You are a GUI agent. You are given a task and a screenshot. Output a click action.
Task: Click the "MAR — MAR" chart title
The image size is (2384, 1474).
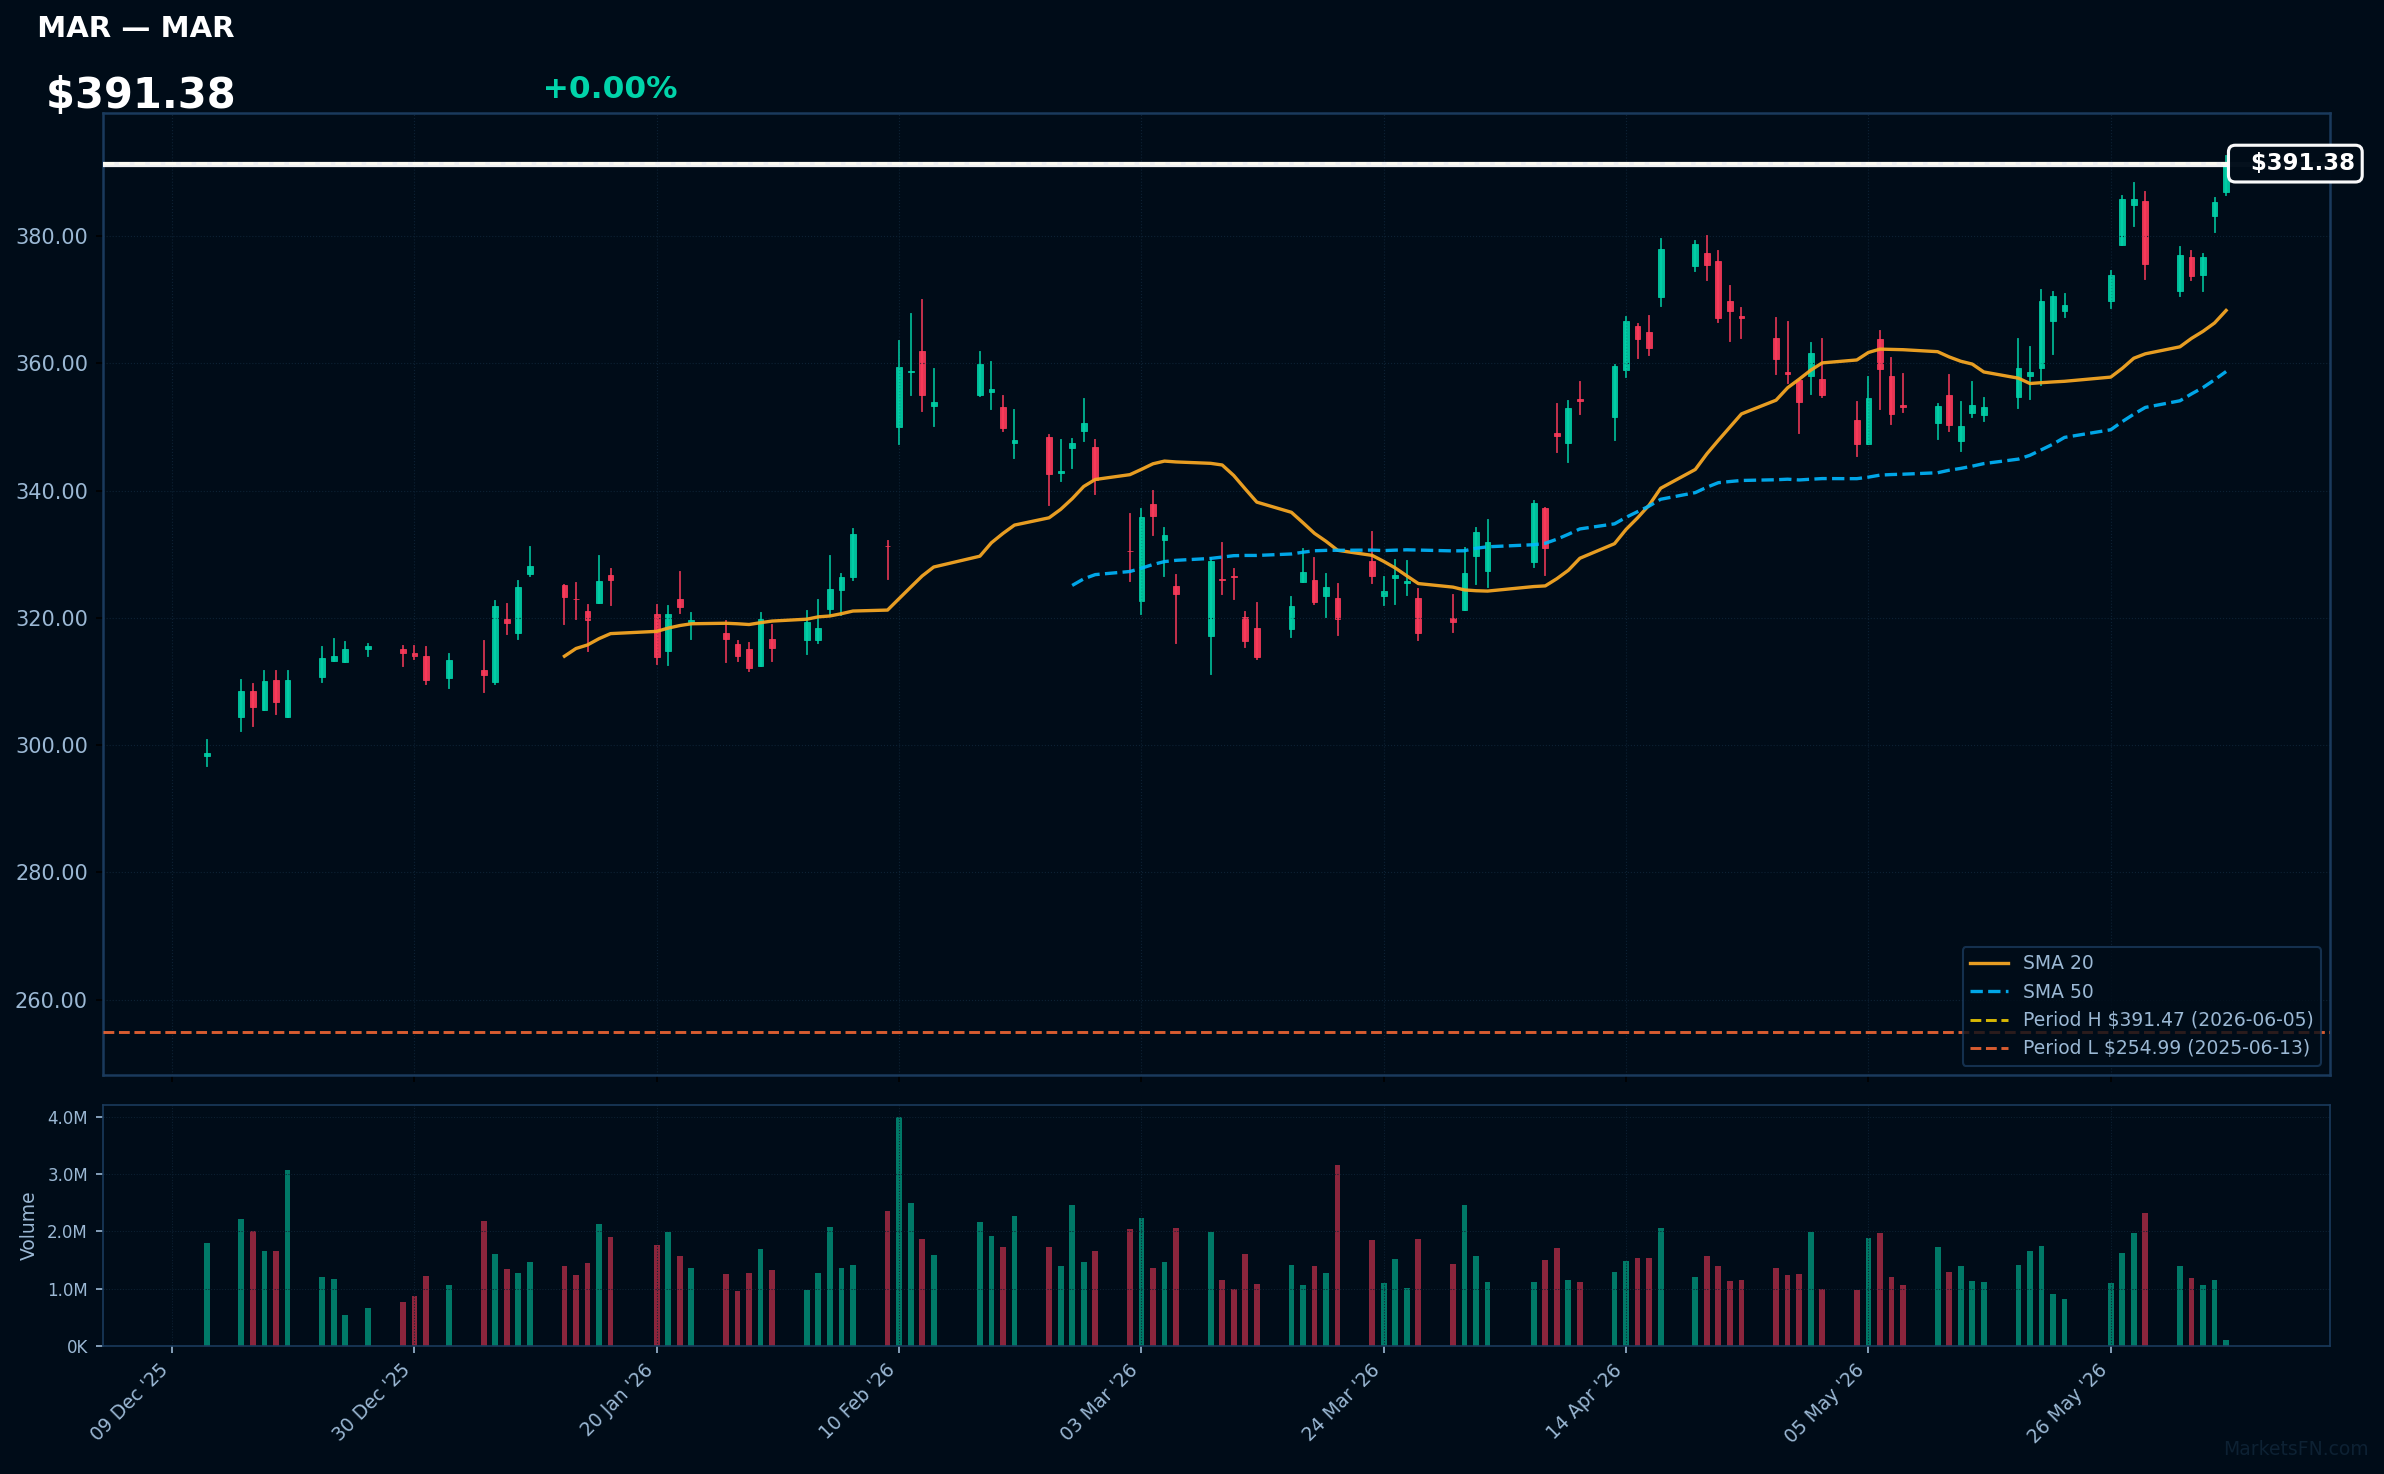135,28
